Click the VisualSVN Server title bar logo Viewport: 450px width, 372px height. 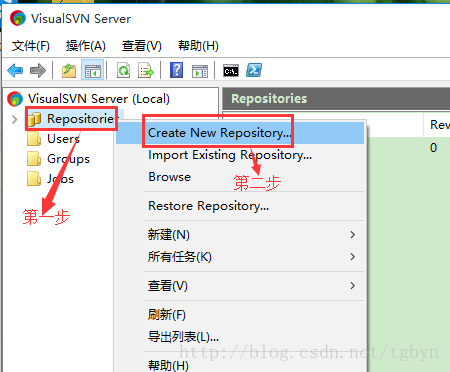[18, 18]
